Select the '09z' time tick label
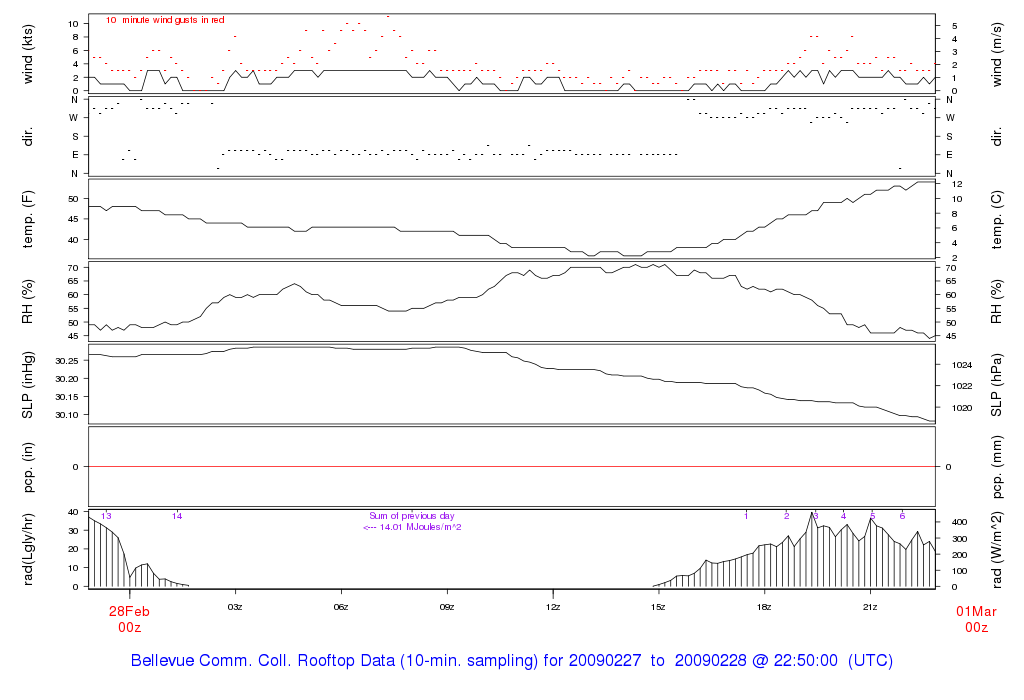 (447, 607)
